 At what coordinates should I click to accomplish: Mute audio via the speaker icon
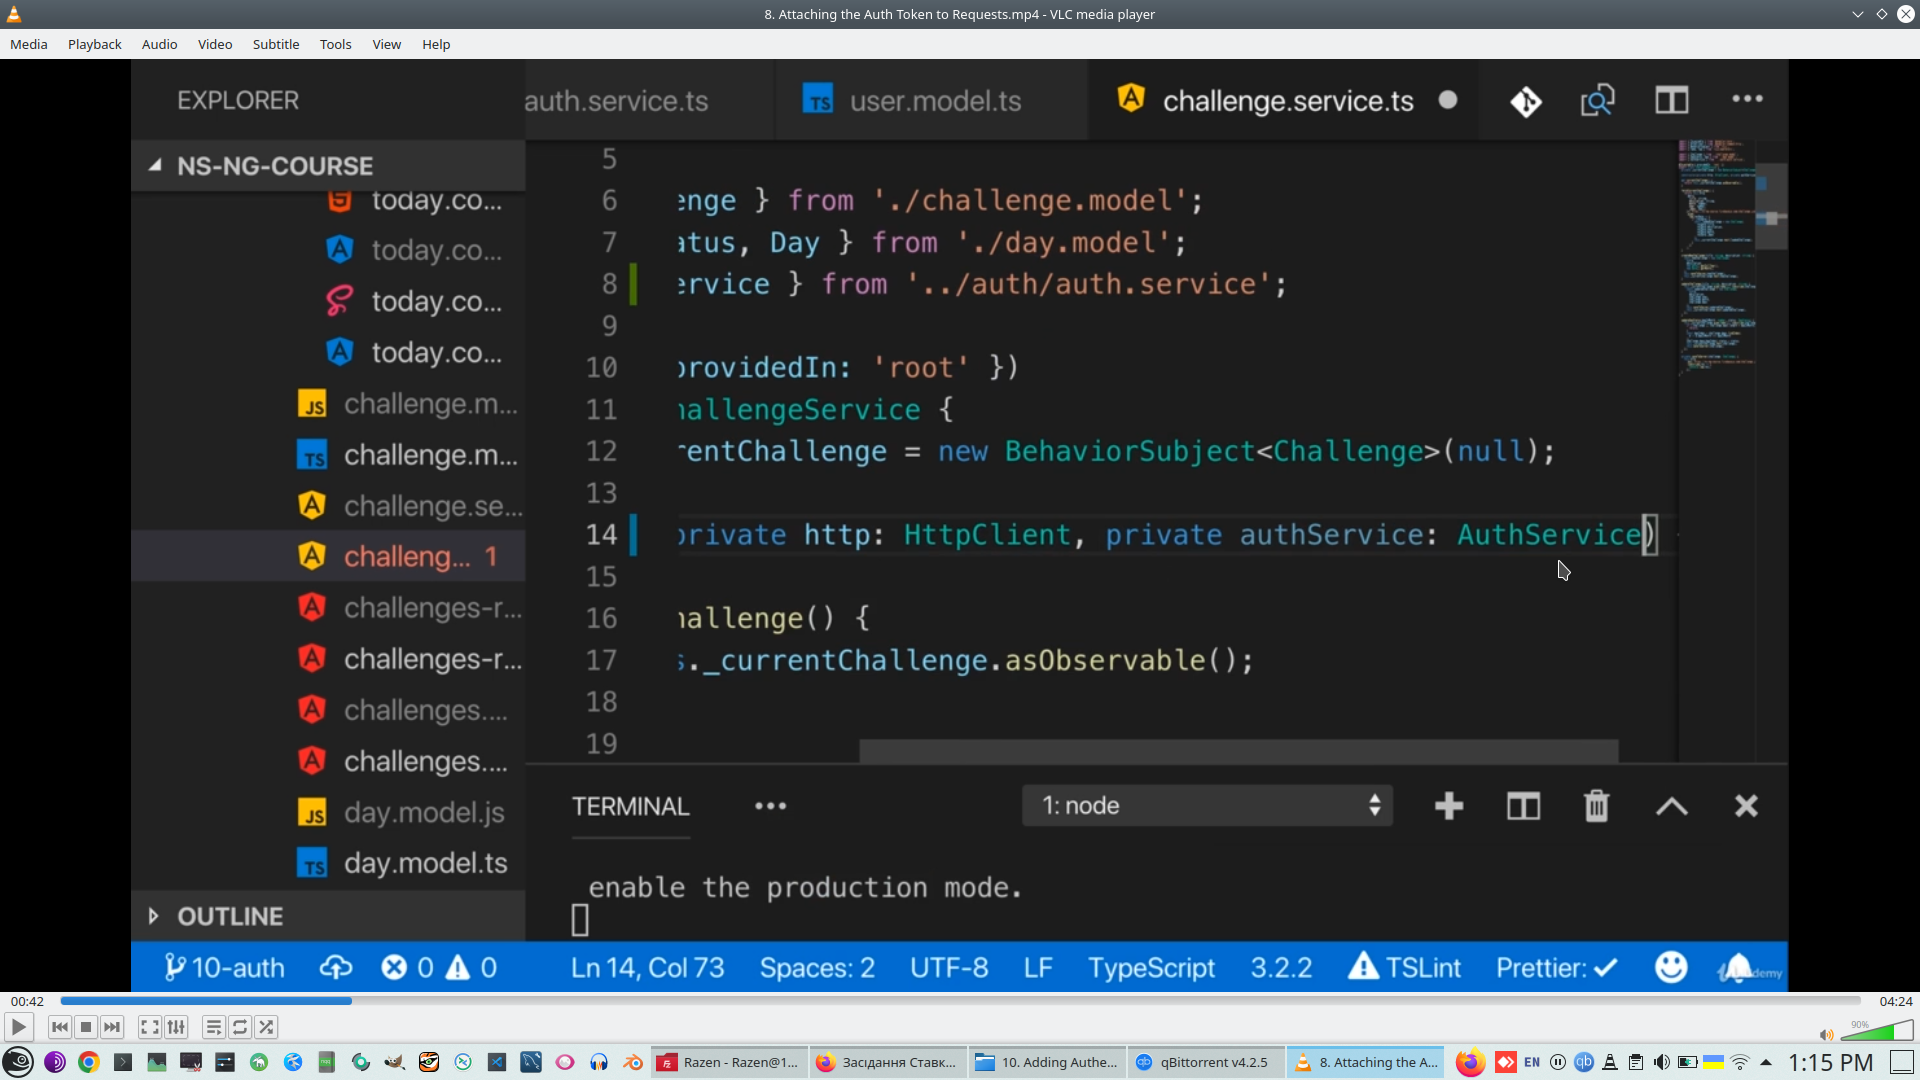pyautogui.click(x=1826, y=1035)
